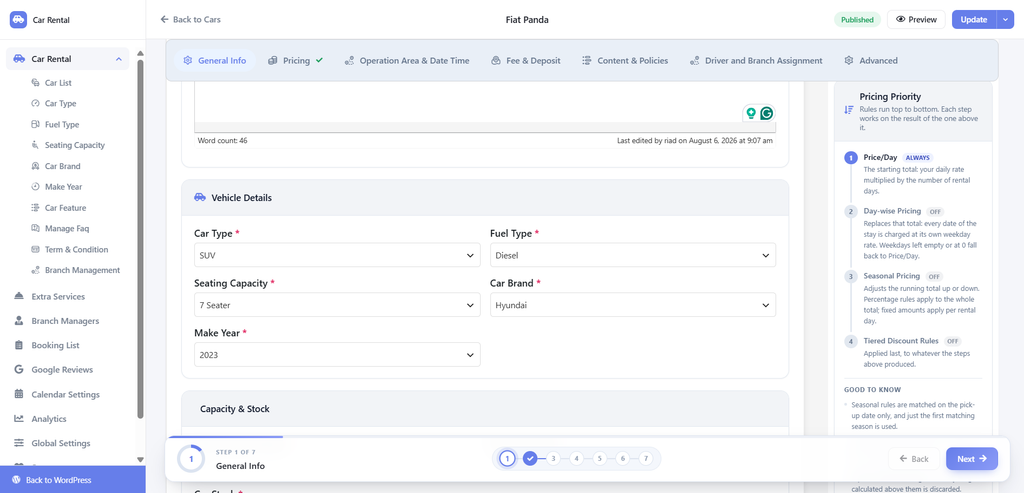Switch to the General Info tab

[214, 61]
